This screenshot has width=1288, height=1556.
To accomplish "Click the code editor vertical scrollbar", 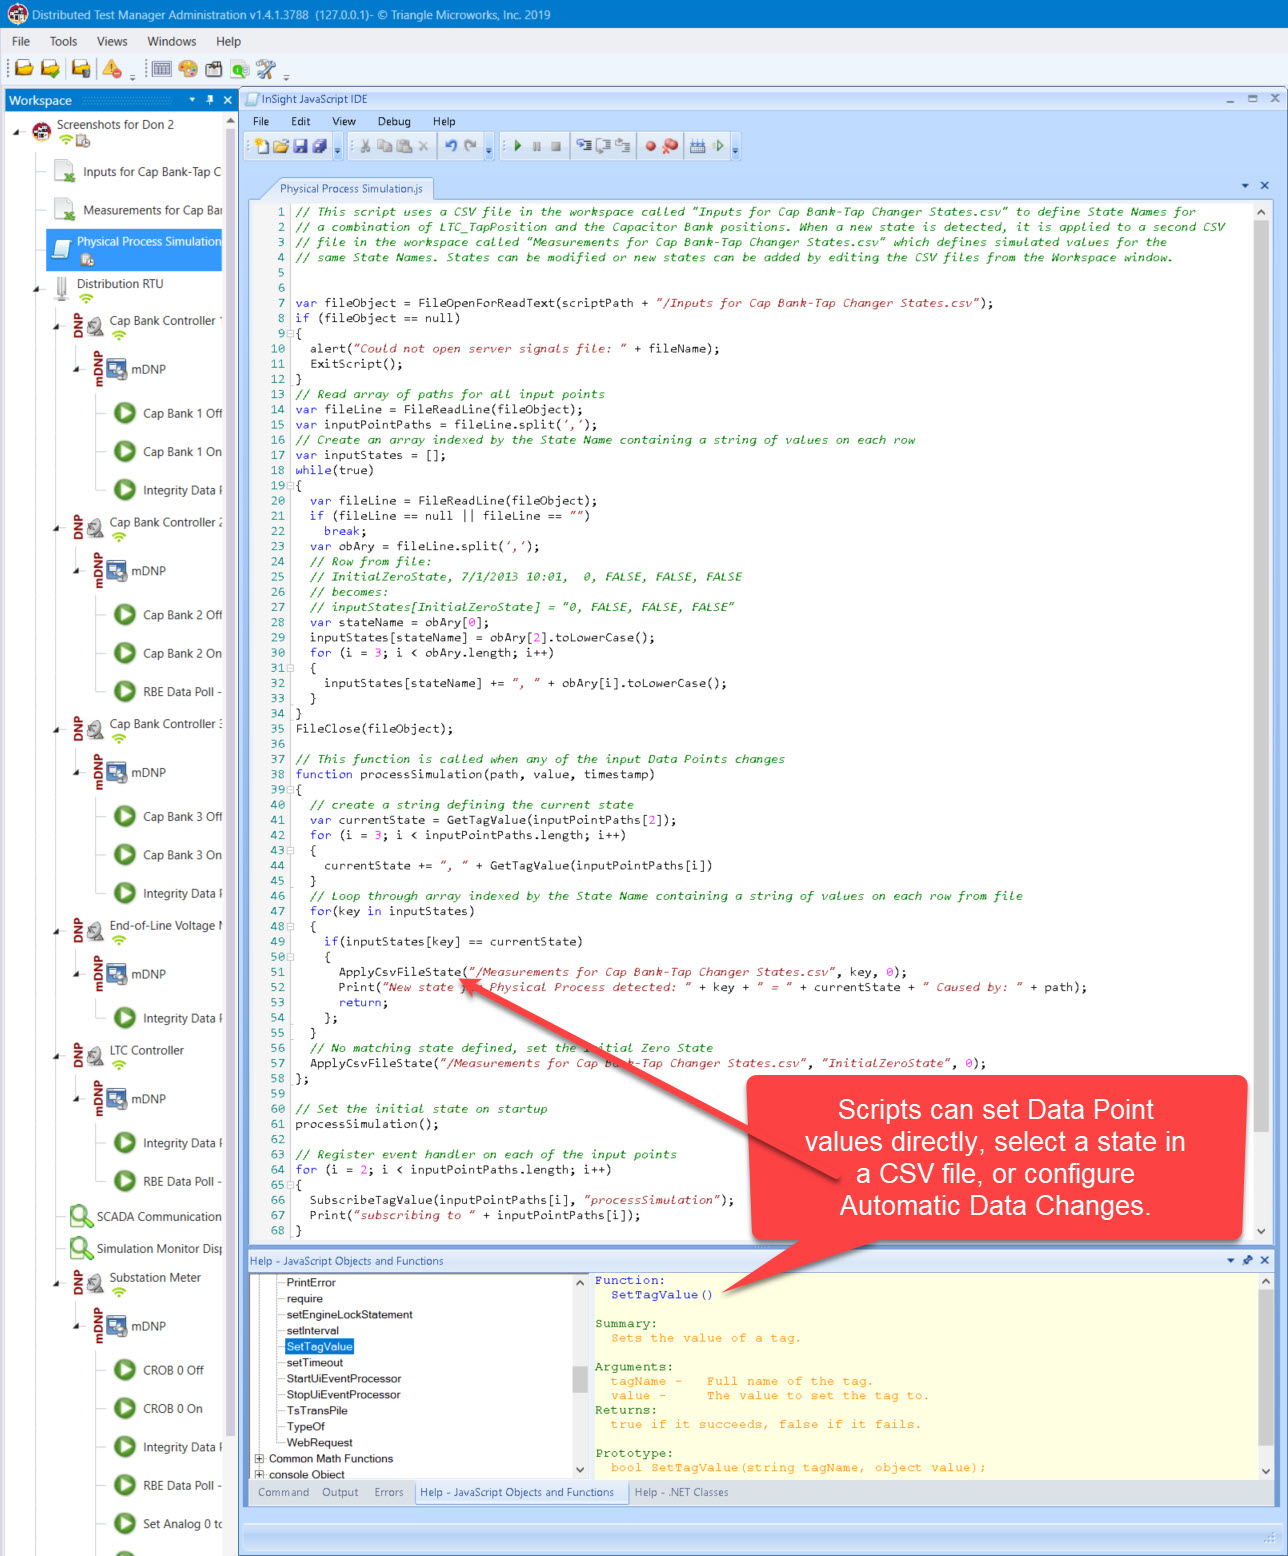I will (x=1261, y=700).
